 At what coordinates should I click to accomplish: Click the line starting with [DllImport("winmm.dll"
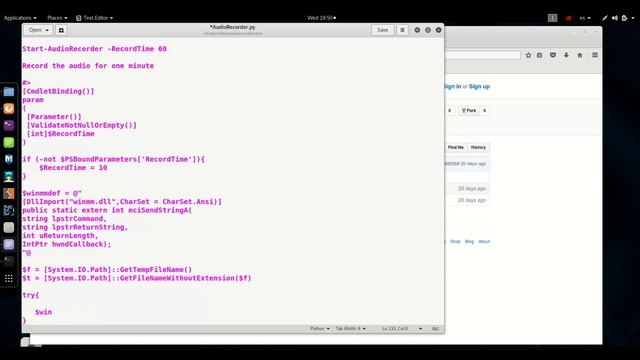(x=122, y=202)
